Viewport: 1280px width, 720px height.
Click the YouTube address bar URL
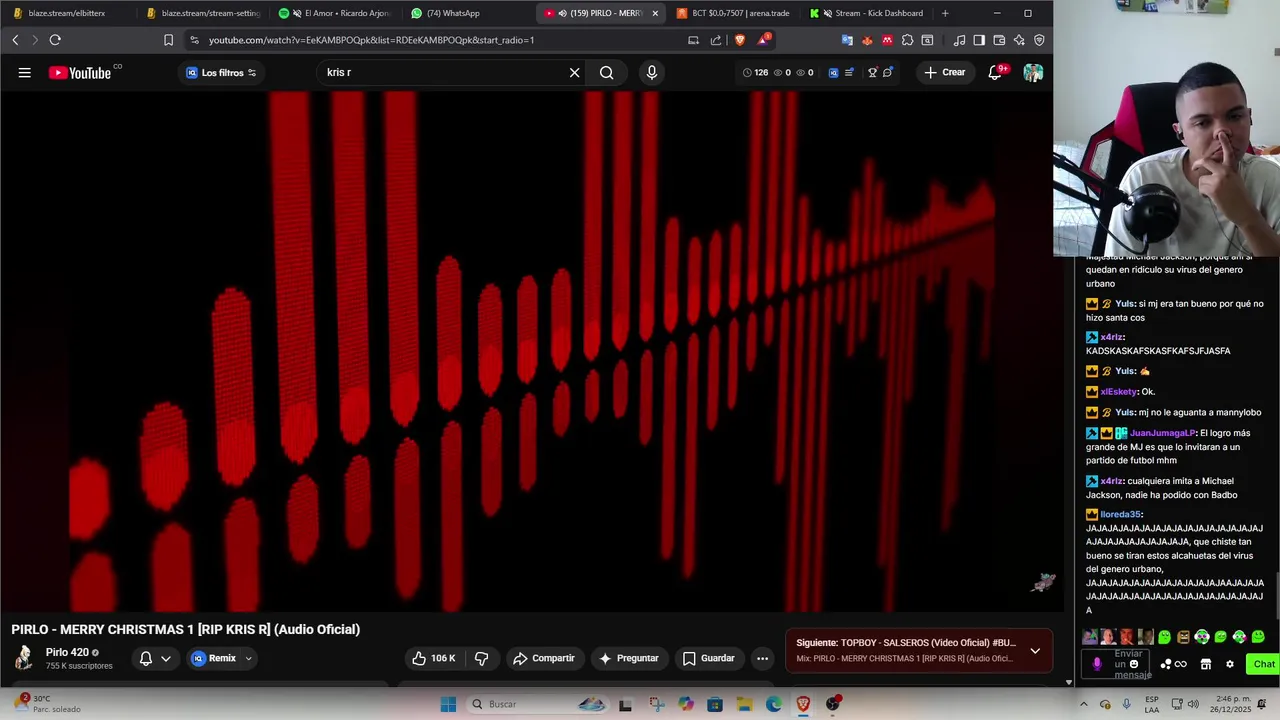pos(371,40)
